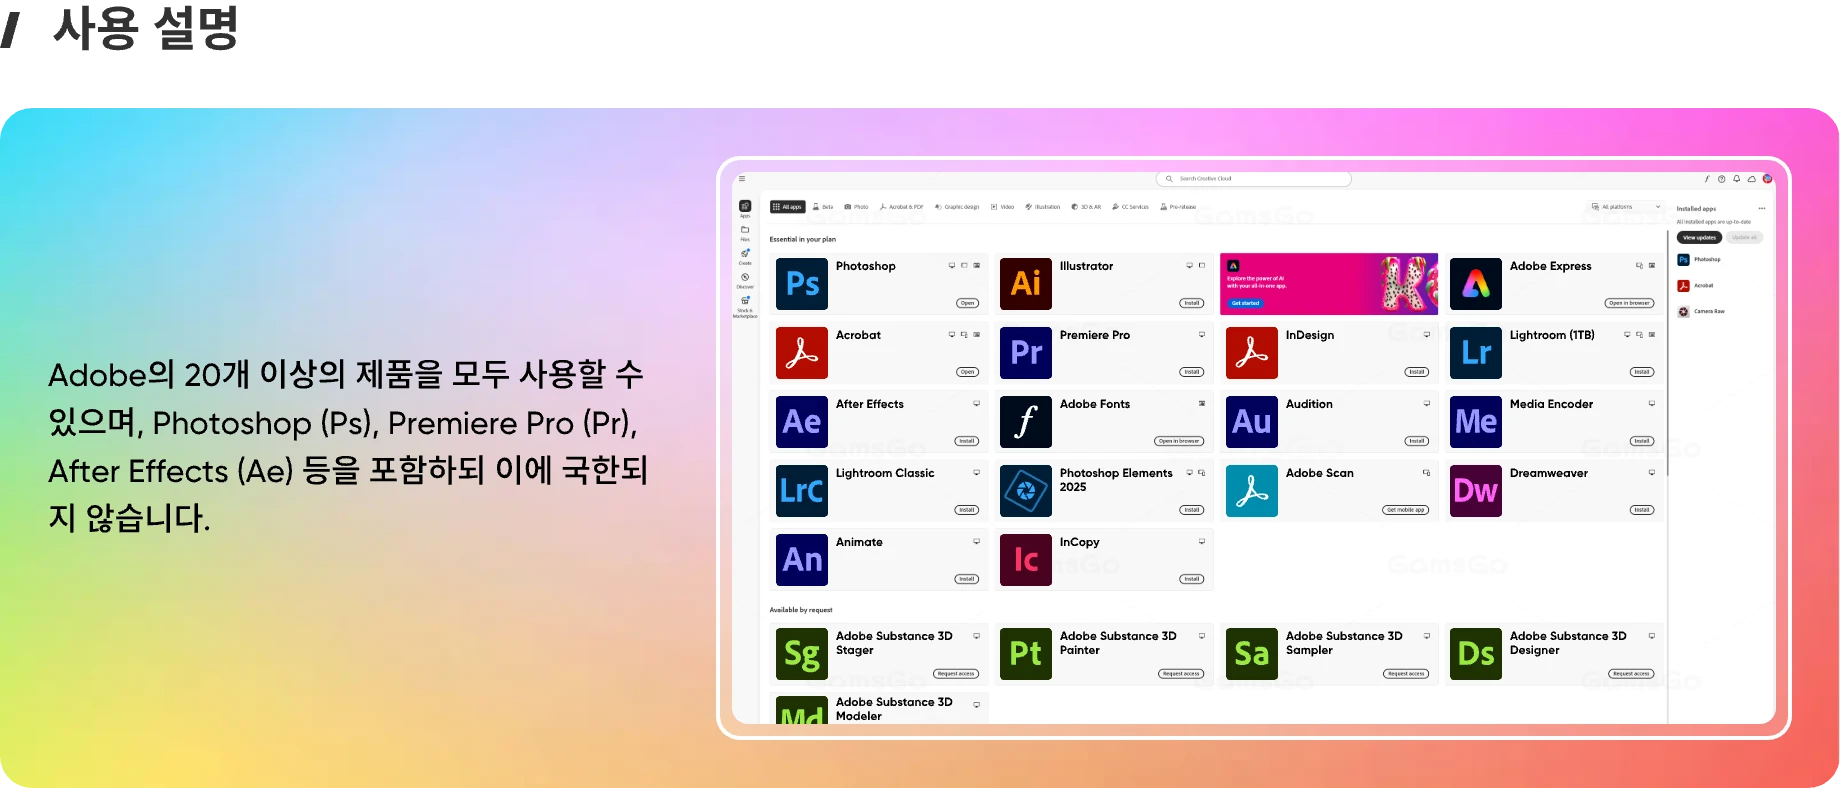Click the Animate An icon
Screen dimensions: 1840x788
point(802,560)
